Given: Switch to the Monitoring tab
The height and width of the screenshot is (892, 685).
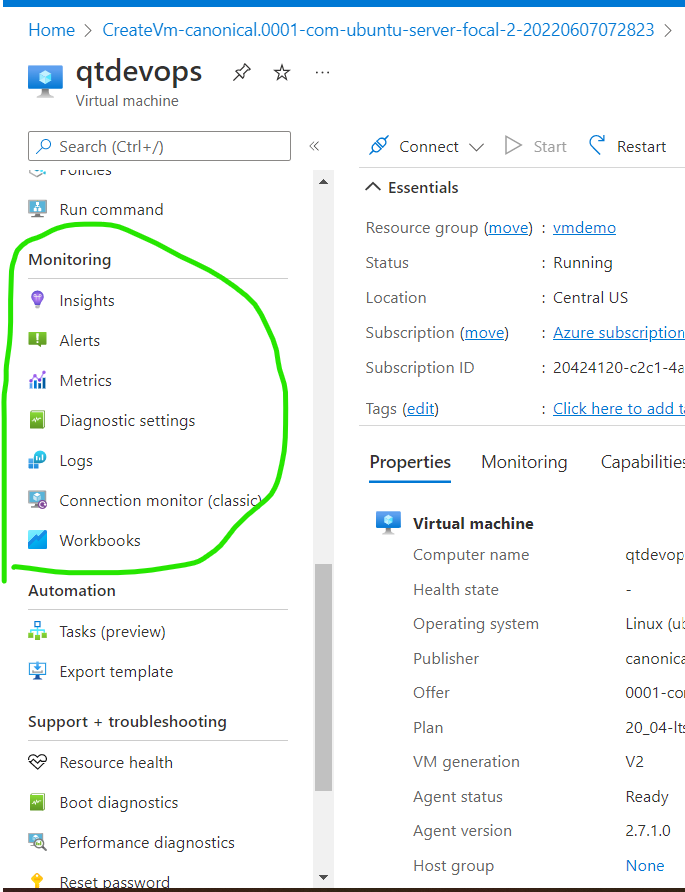Looking at the screenshot, I should tap(524, 462).
